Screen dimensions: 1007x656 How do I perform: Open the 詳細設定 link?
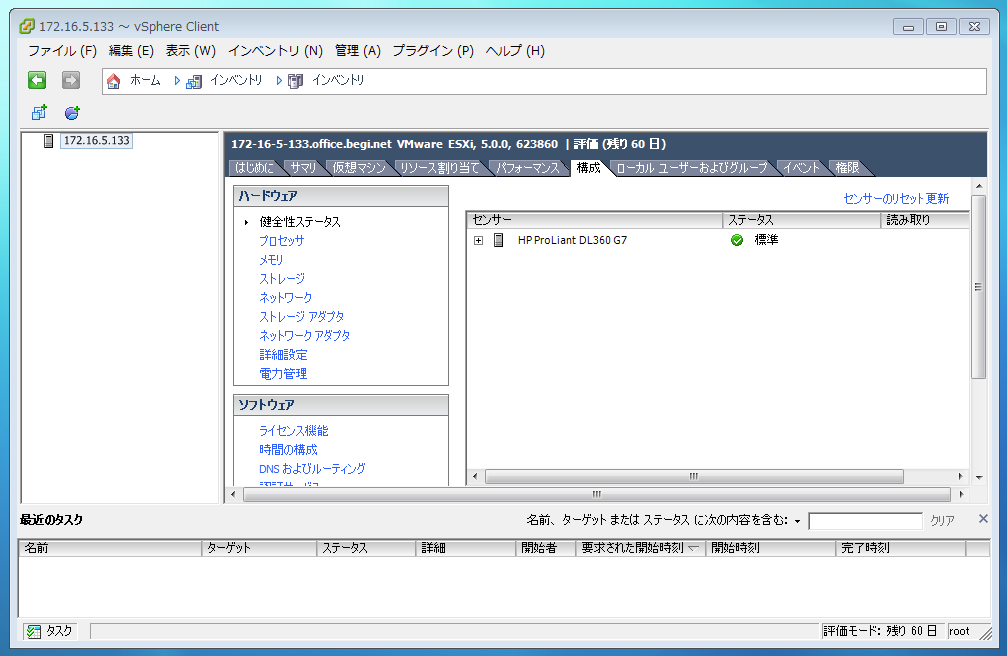click(x=283, y=355)
